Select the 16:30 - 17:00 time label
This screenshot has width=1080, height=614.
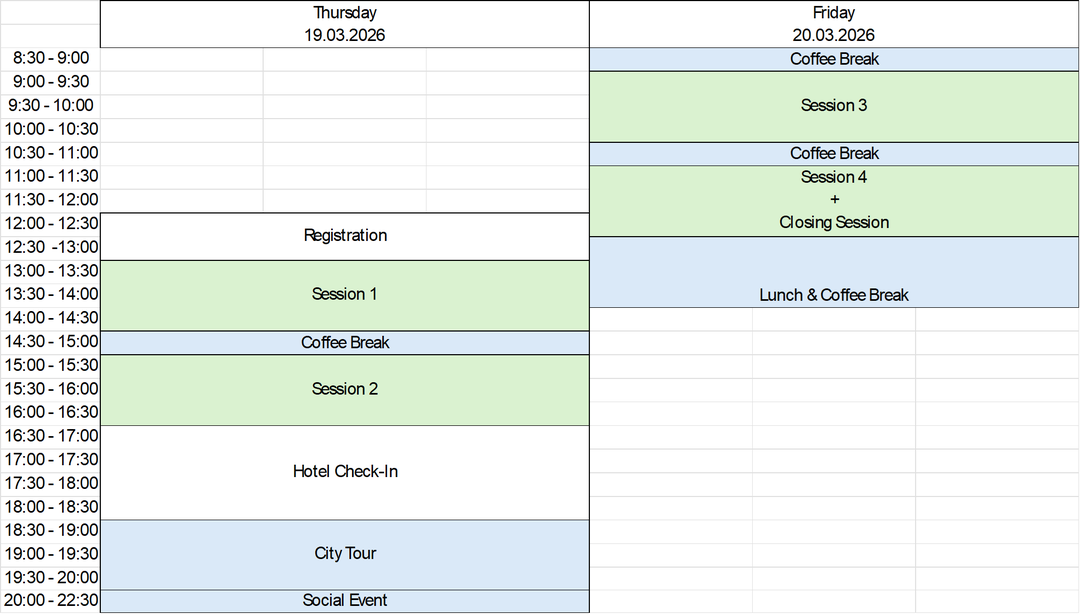(51, 436)
